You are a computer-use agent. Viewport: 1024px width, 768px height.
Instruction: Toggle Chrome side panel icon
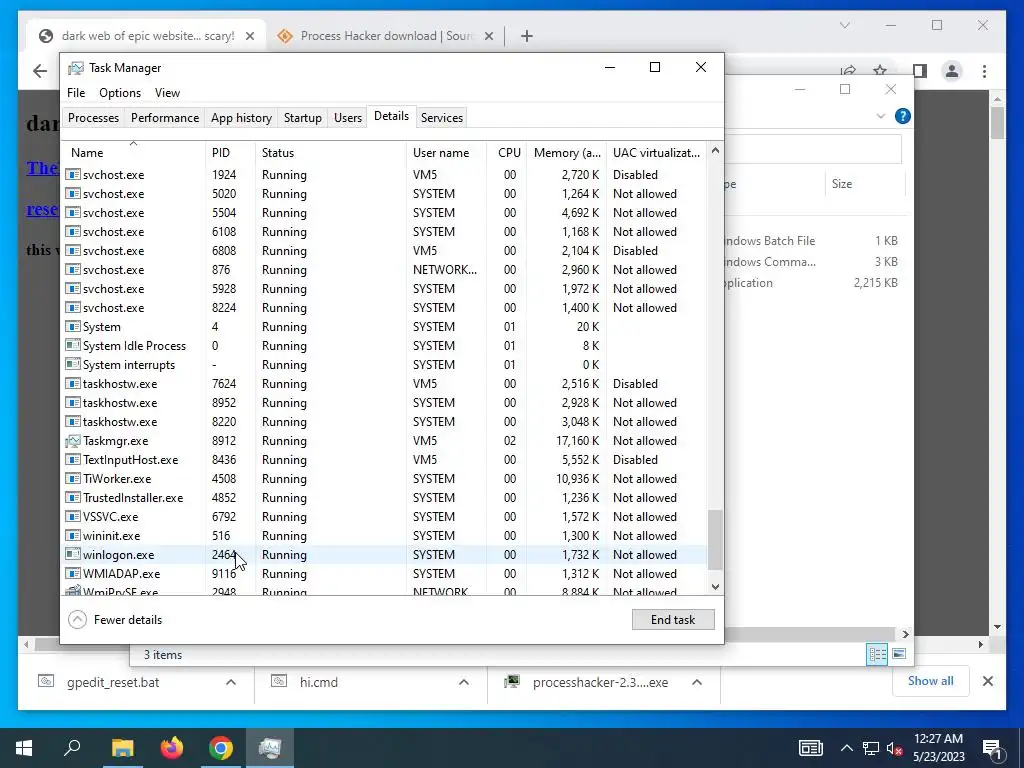(x=920, y=71)
